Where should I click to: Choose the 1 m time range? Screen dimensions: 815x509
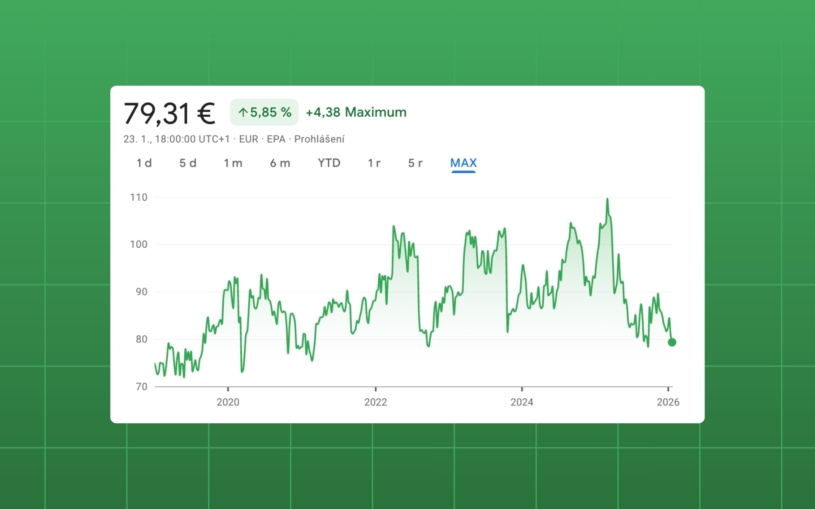coord(233,163)
